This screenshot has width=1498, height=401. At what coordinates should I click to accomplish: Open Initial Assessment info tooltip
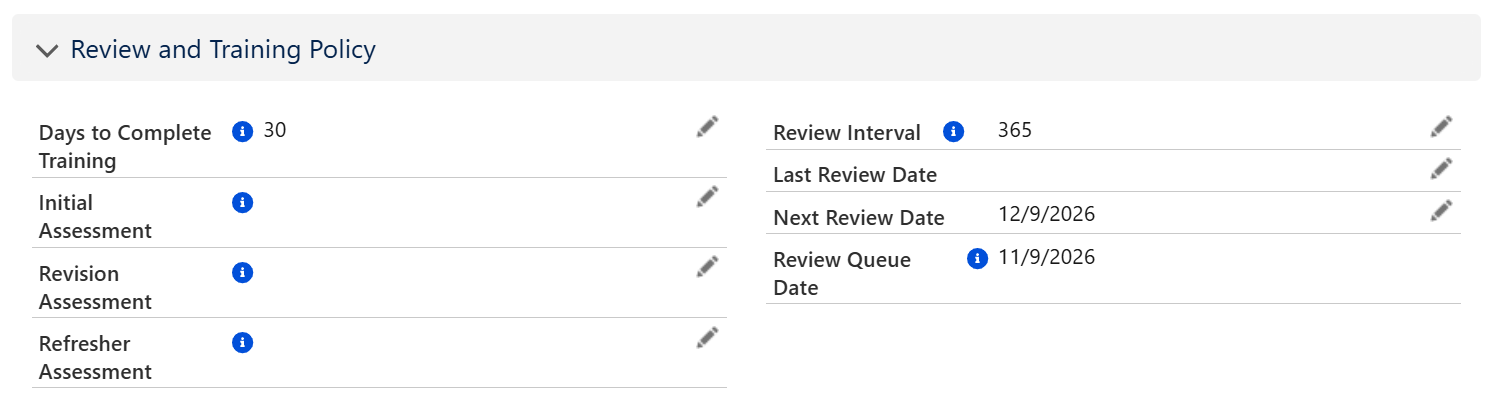[x=242, y=203]
